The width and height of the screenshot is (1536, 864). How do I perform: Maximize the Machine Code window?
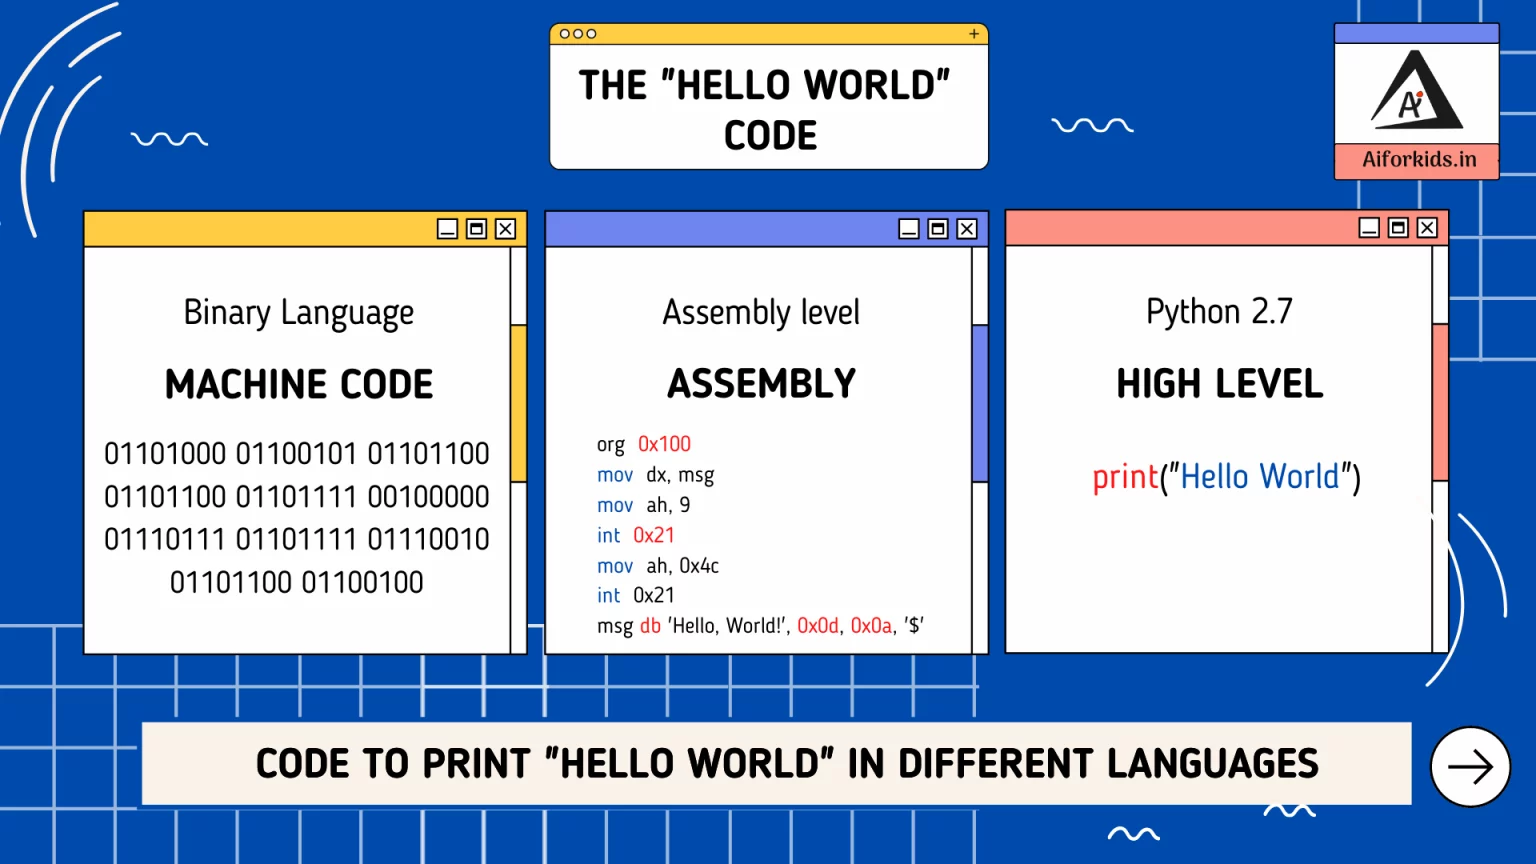pos(477,229)
